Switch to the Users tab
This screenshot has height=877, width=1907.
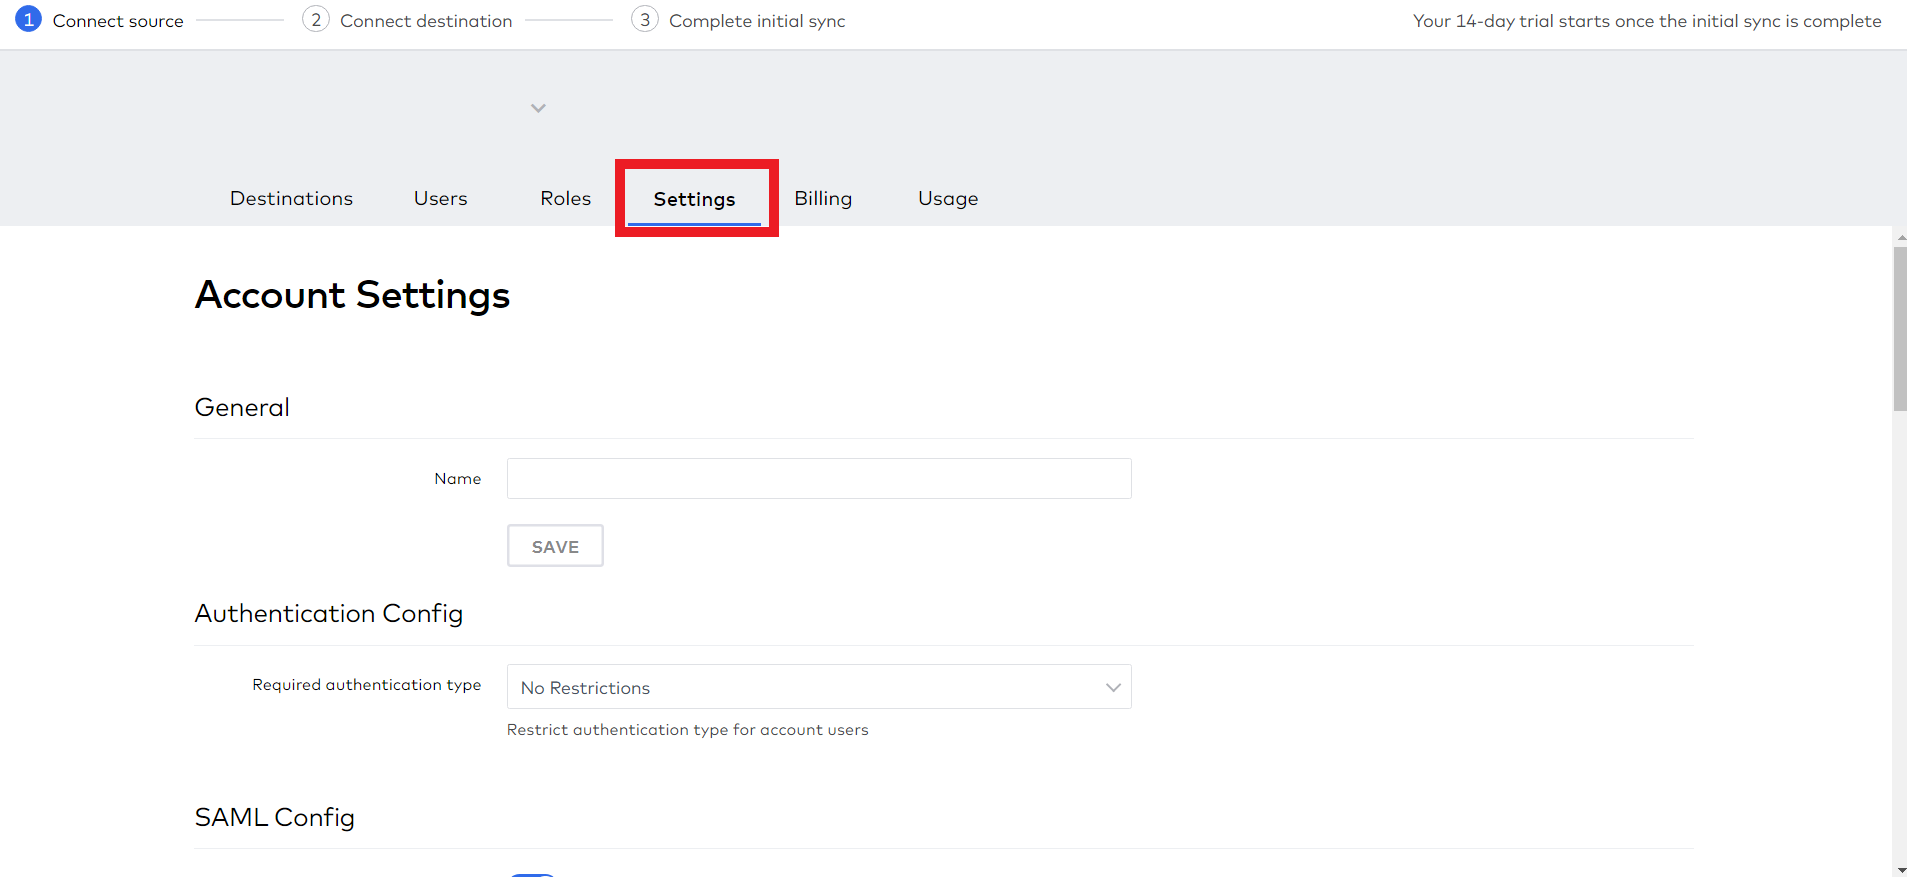pos(440,199)
